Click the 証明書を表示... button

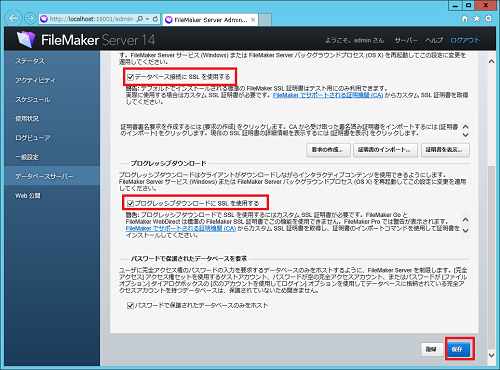445,150
